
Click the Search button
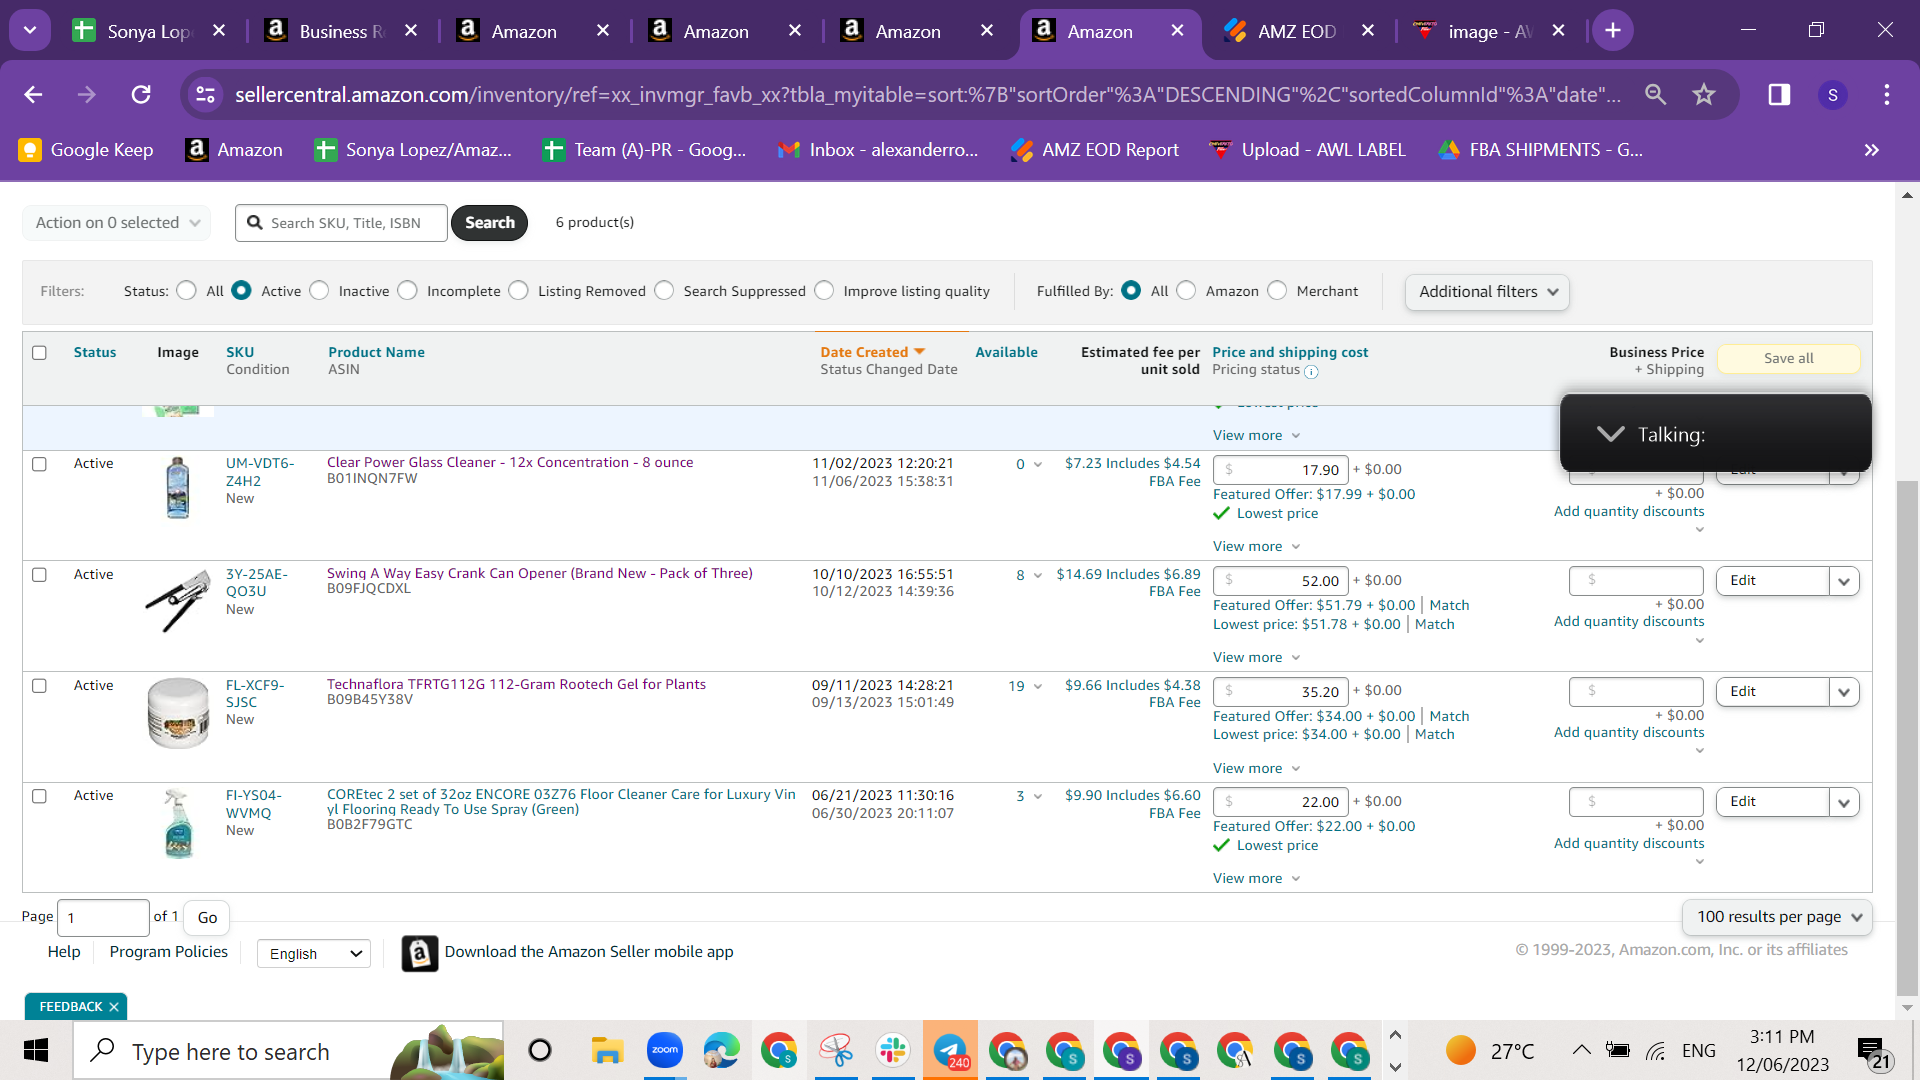489,223
